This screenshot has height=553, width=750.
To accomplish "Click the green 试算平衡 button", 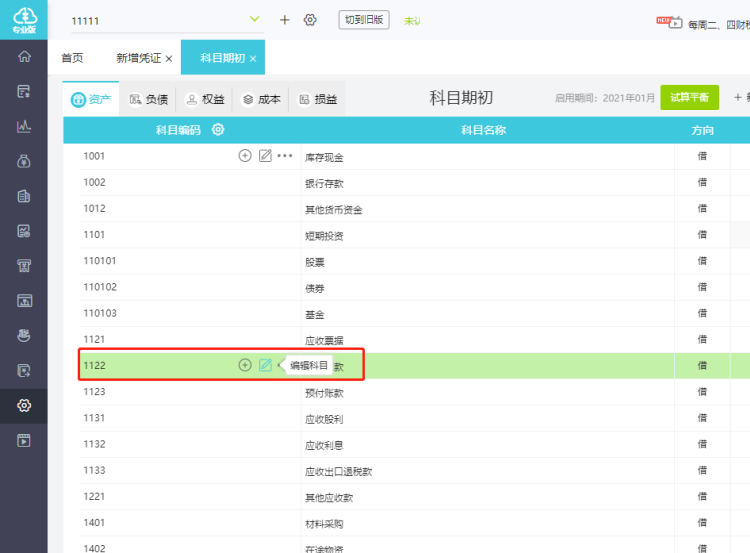I will click(689, 98).
